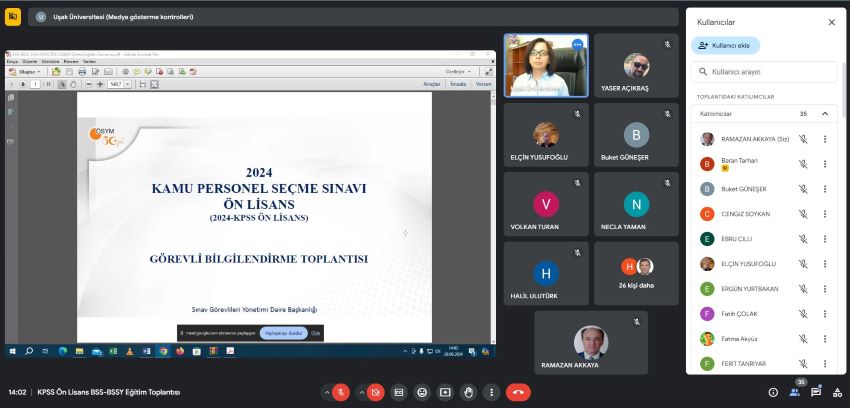Click the Kullanıcı ekle button

click(725, 45)
